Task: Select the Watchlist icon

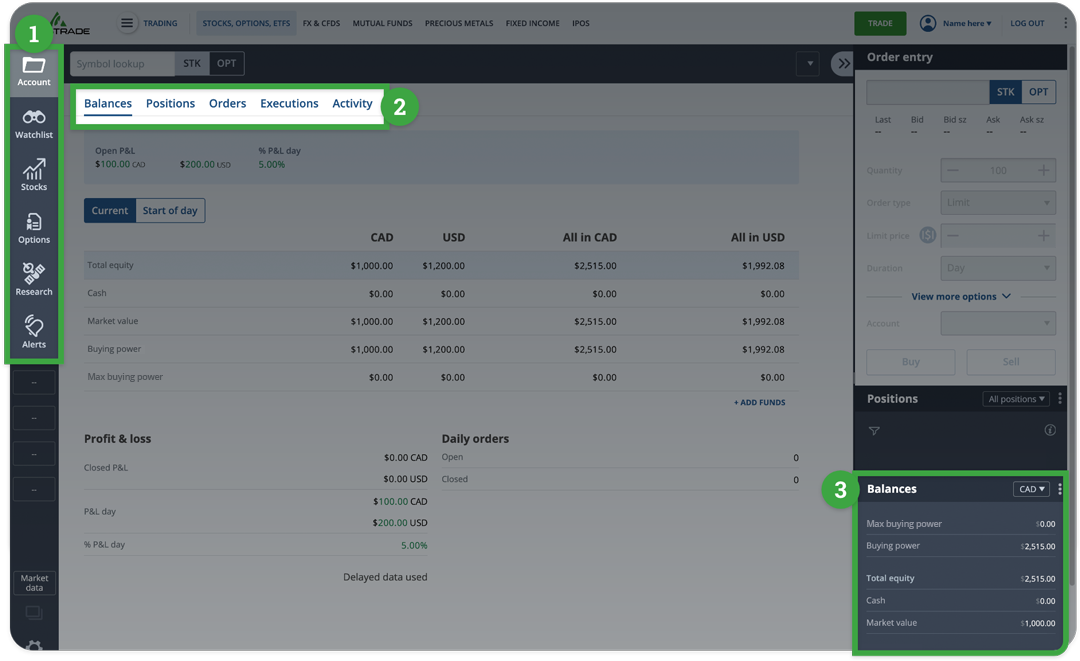Action: (33, 122)
